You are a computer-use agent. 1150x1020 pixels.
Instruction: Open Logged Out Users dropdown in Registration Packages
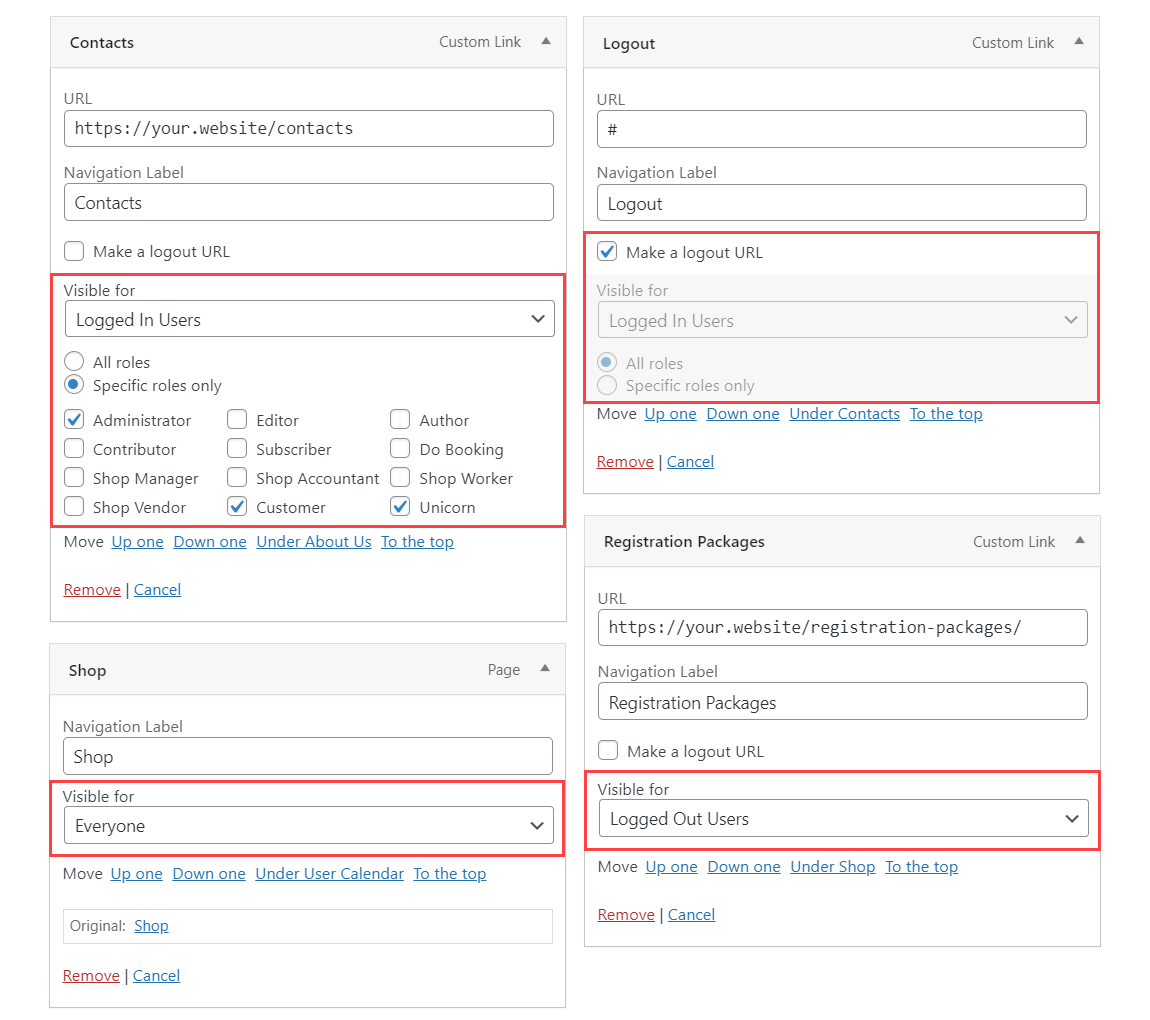pyautogui.click(x=843, y=818)
